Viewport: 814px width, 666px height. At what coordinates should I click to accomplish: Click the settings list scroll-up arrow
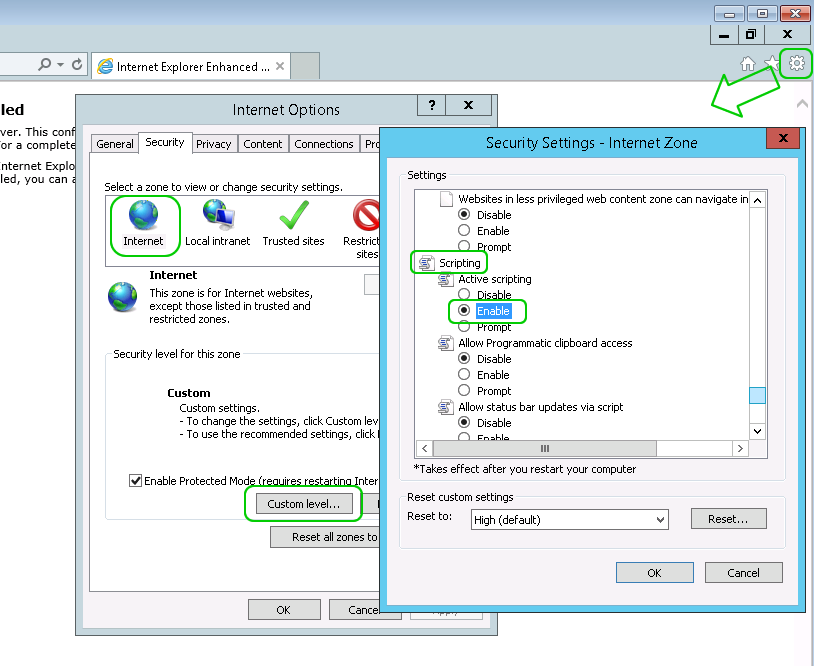click(x=757, y=200)
